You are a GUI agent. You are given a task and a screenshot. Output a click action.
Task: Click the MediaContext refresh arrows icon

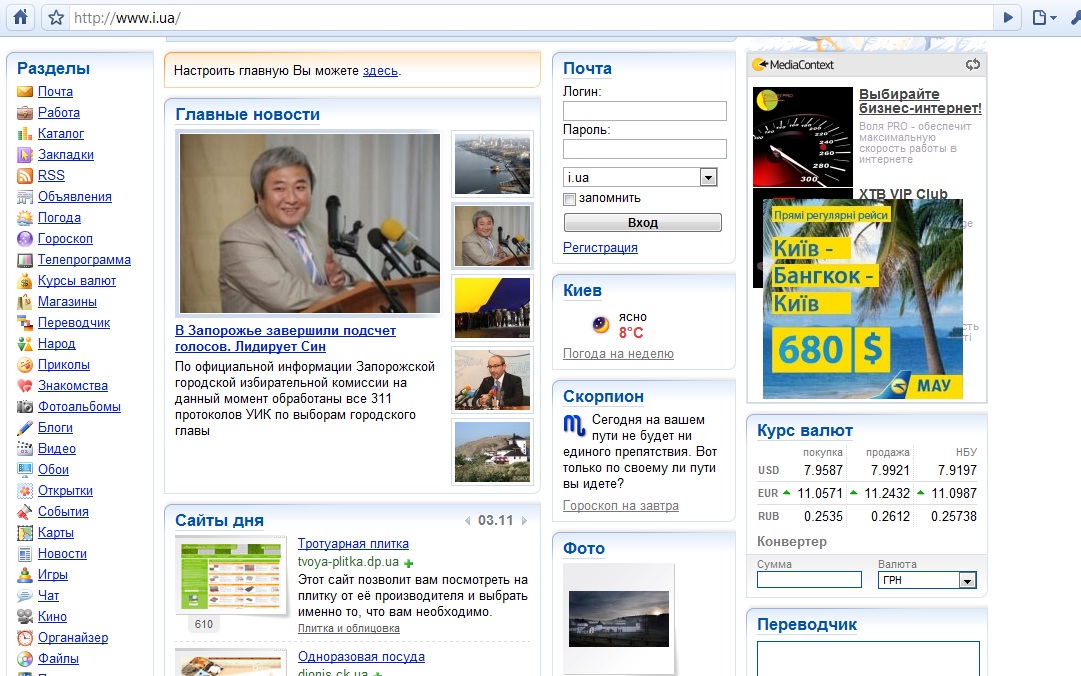click(x=973, y=65)
